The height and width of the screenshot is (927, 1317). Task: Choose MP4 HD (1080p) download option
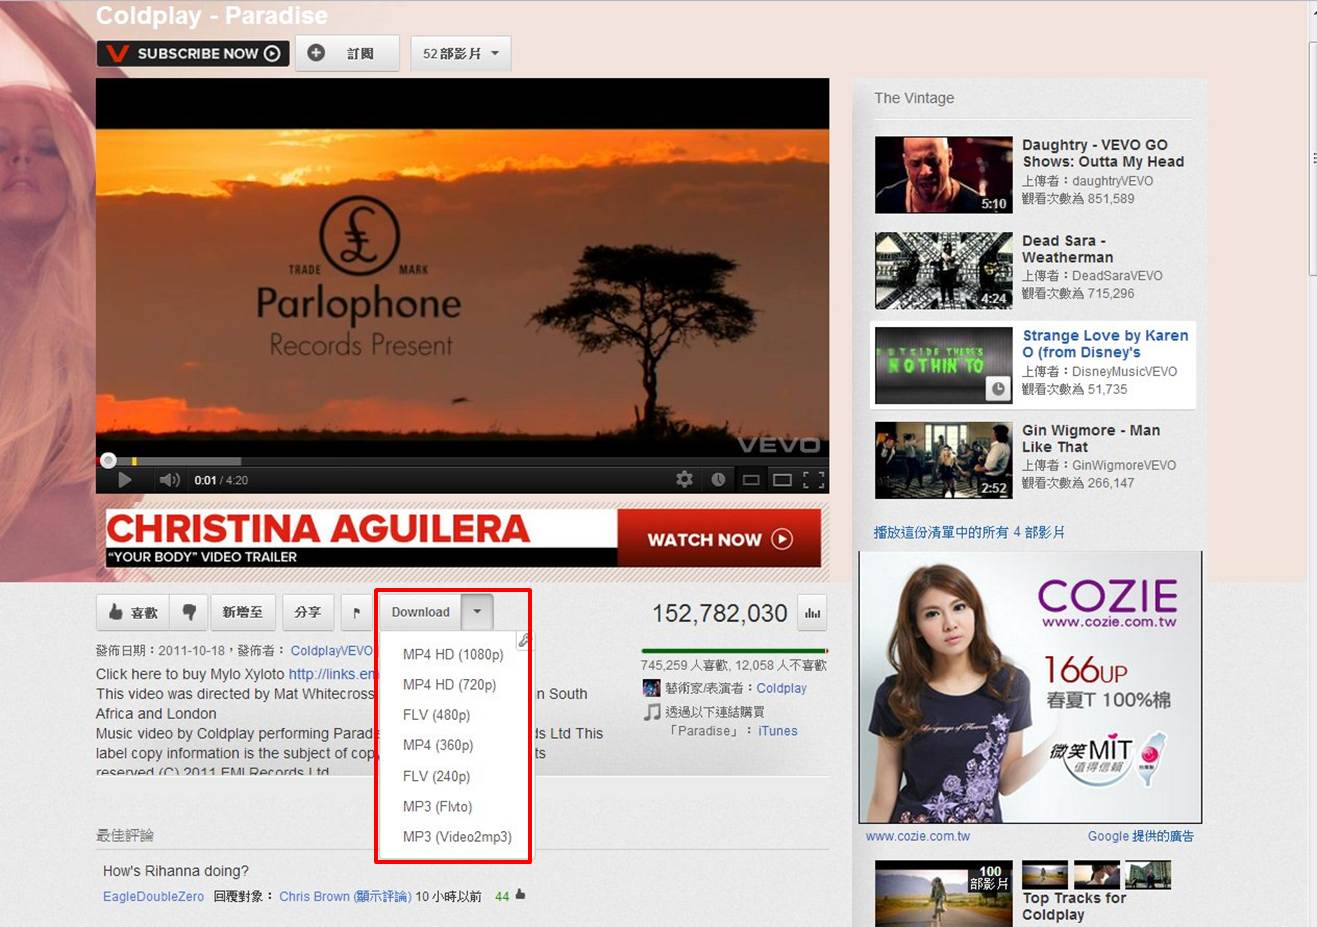(x=453, y=654)
